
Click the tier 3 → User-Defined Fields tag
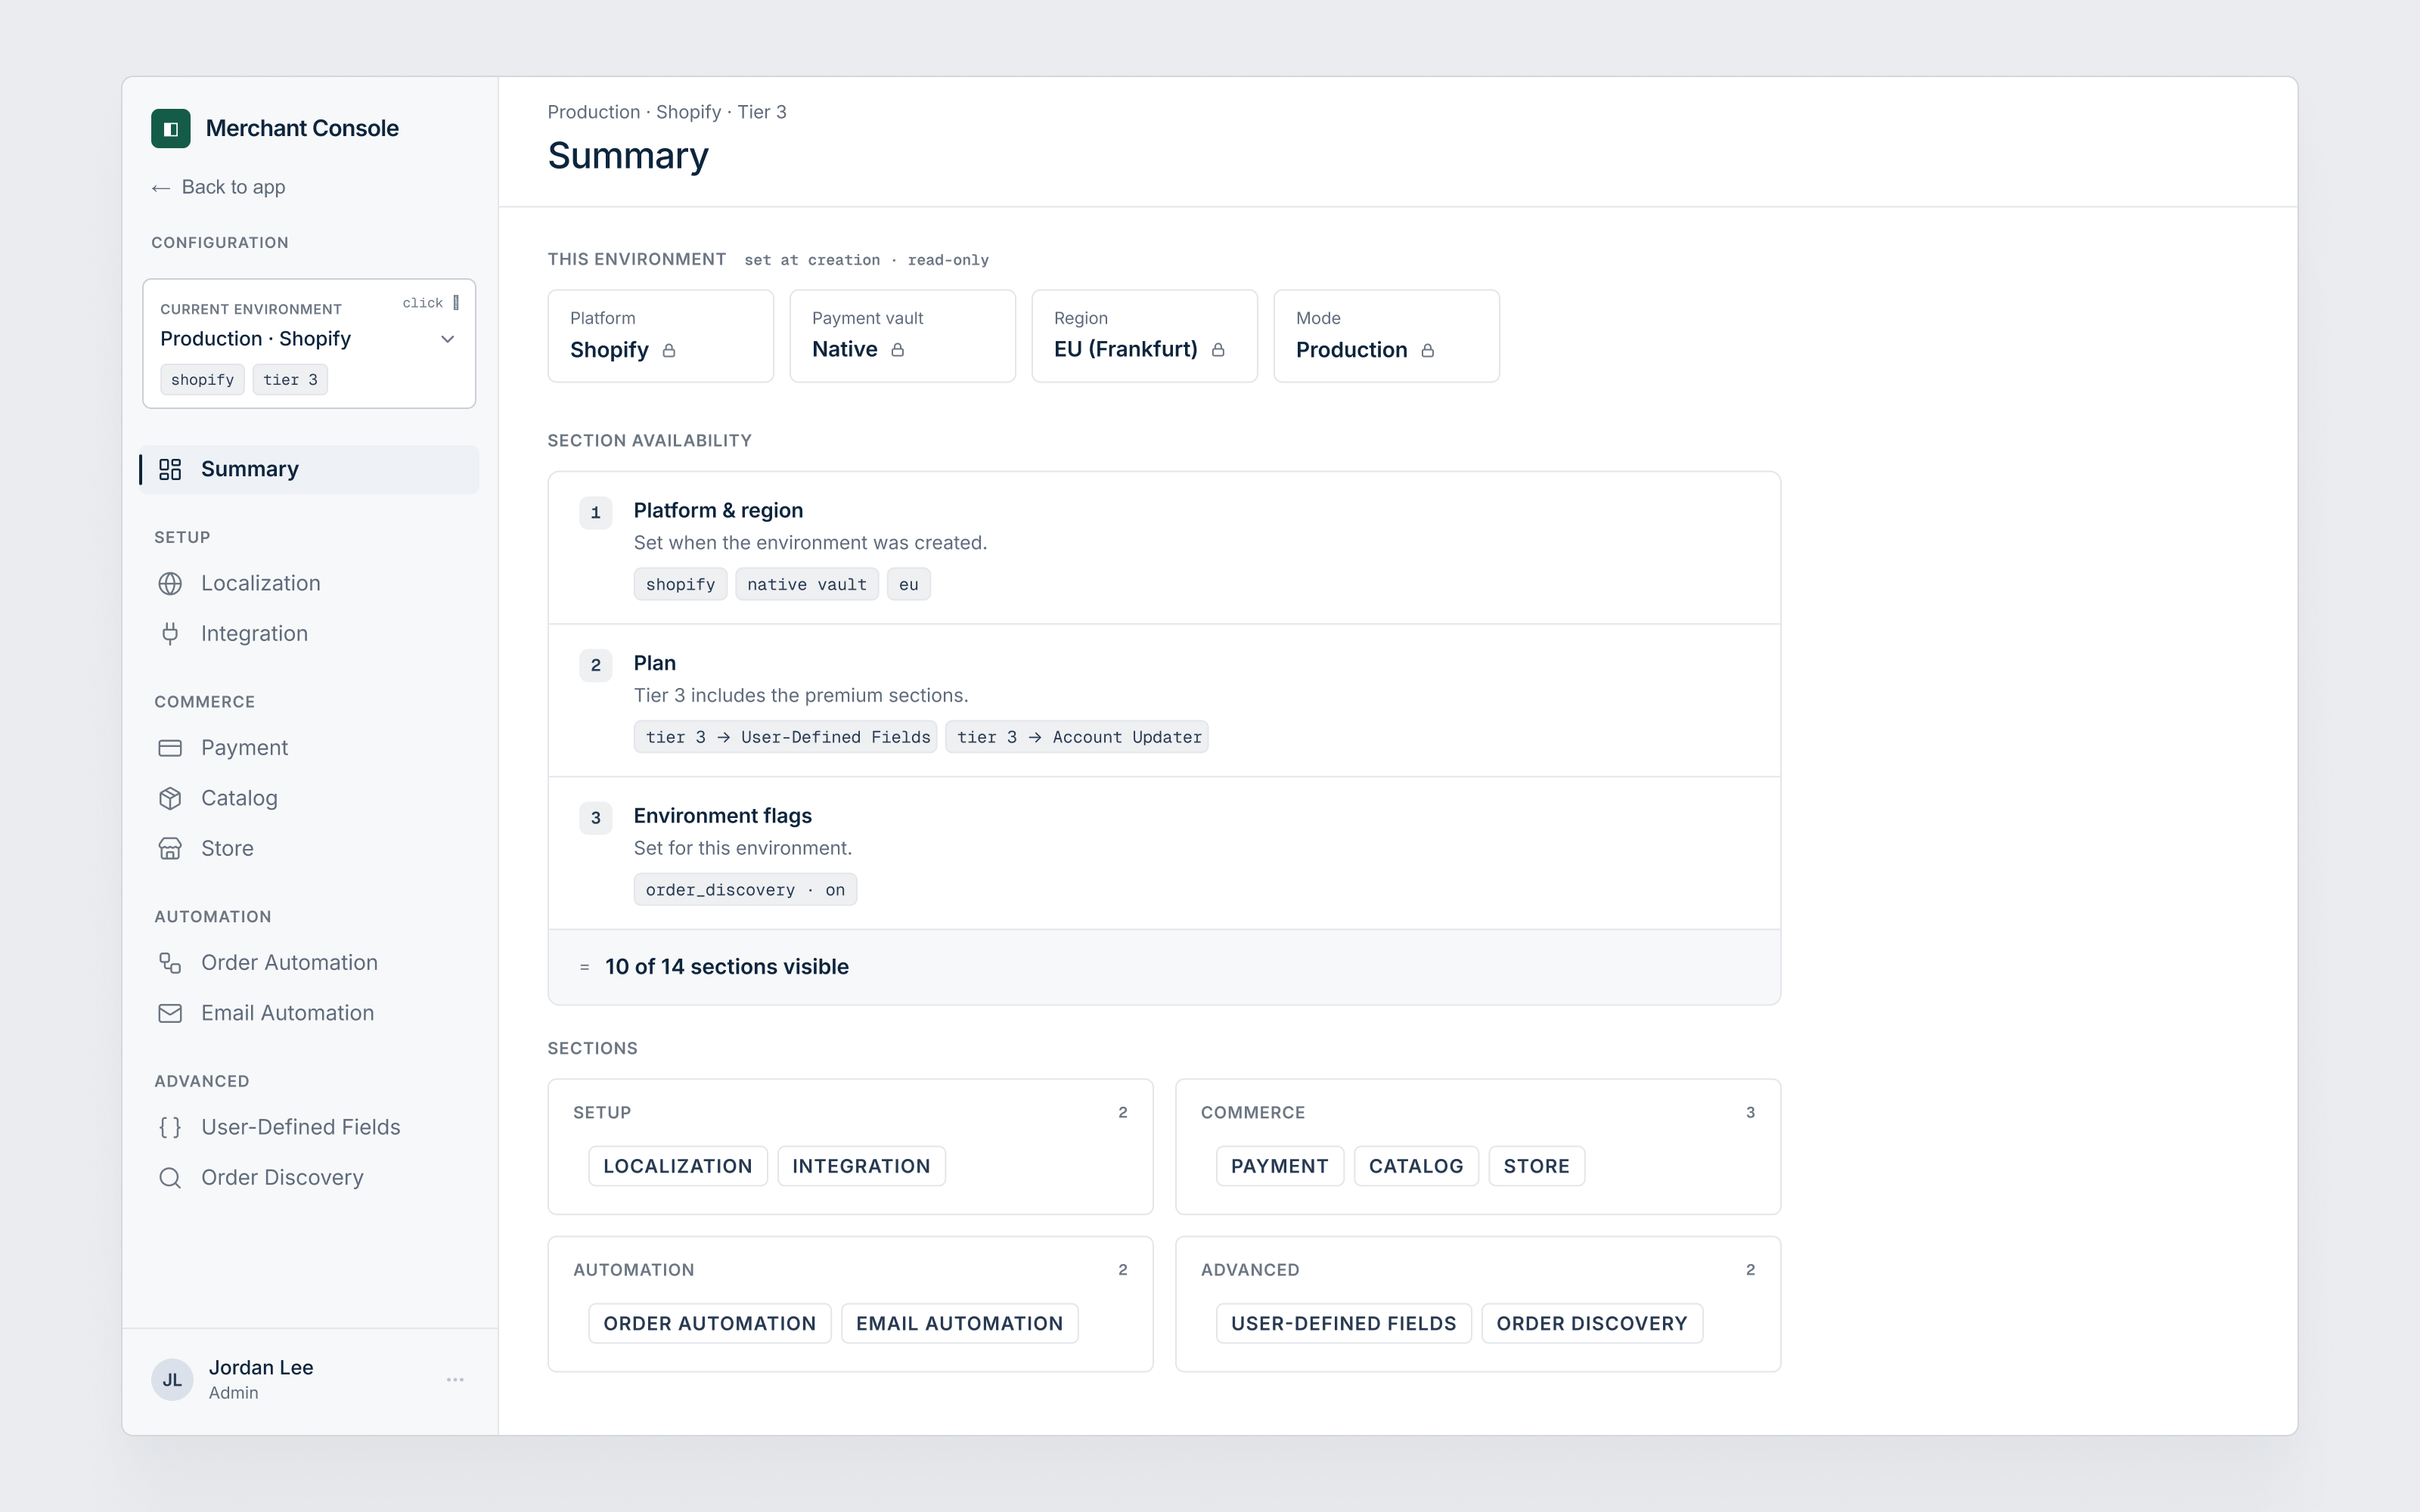786,737
